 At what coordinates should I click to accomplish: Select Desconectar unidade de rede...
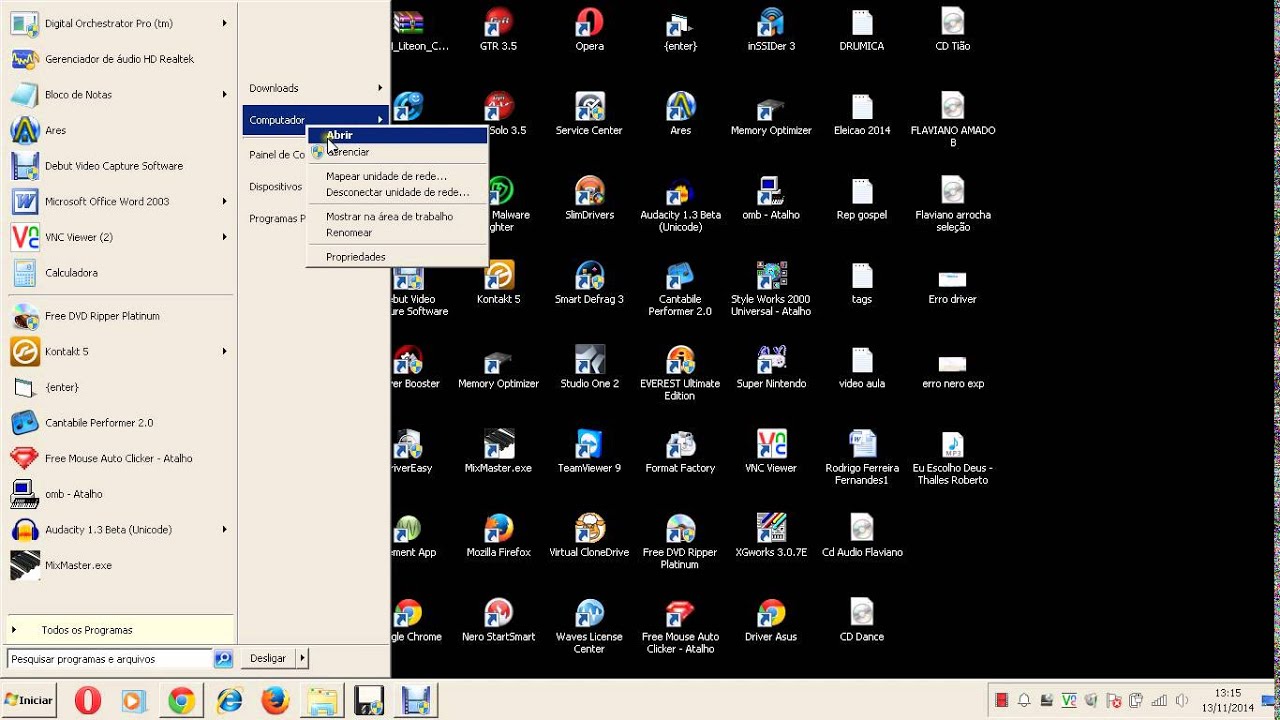coord(397,192)
